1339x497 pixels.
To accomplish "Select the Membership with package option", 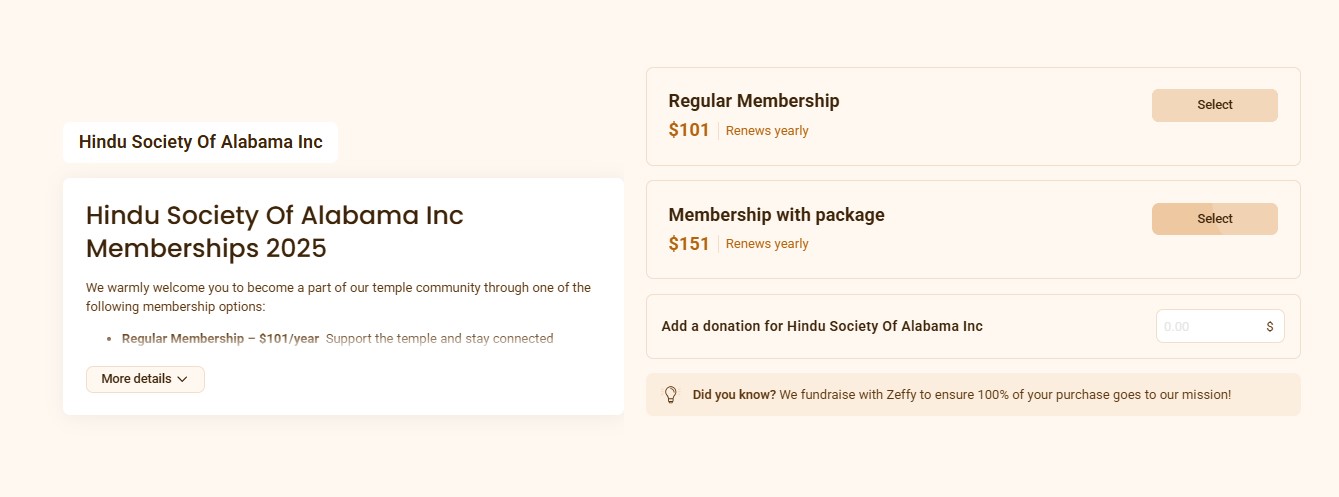I will pos(1214,219).
